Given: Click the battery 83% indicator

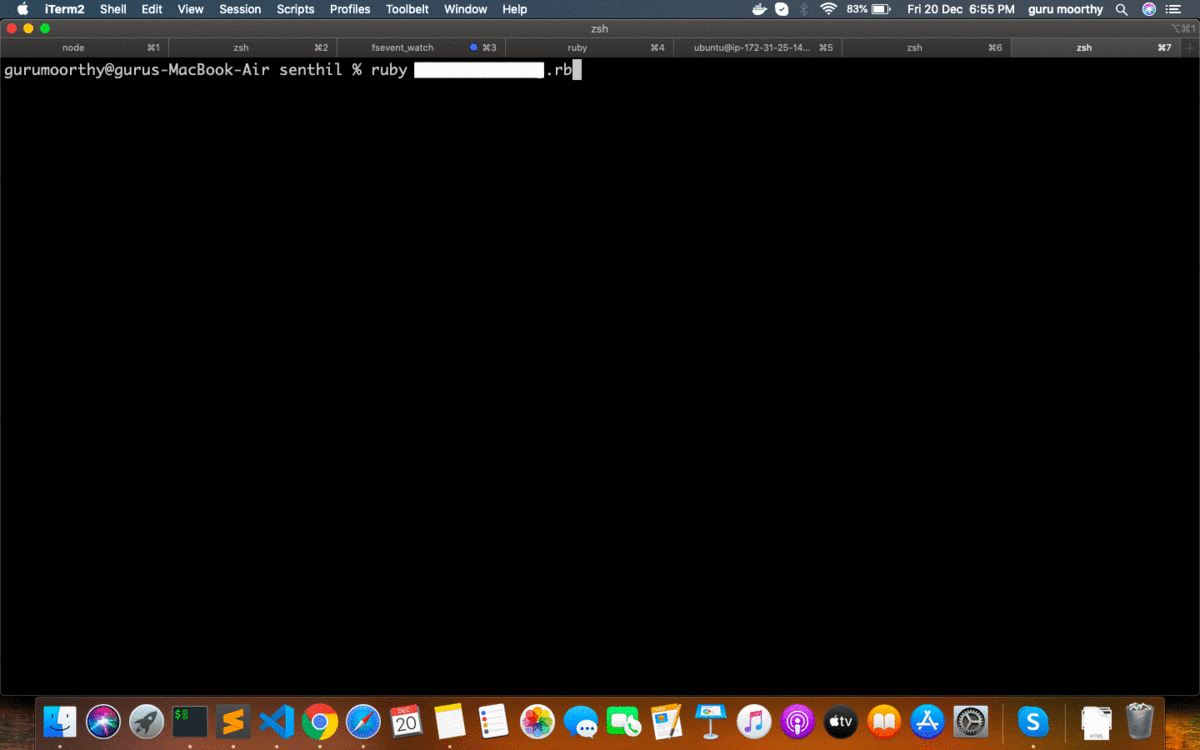Looking at the screenshot, I should click(x=868, y=9).
